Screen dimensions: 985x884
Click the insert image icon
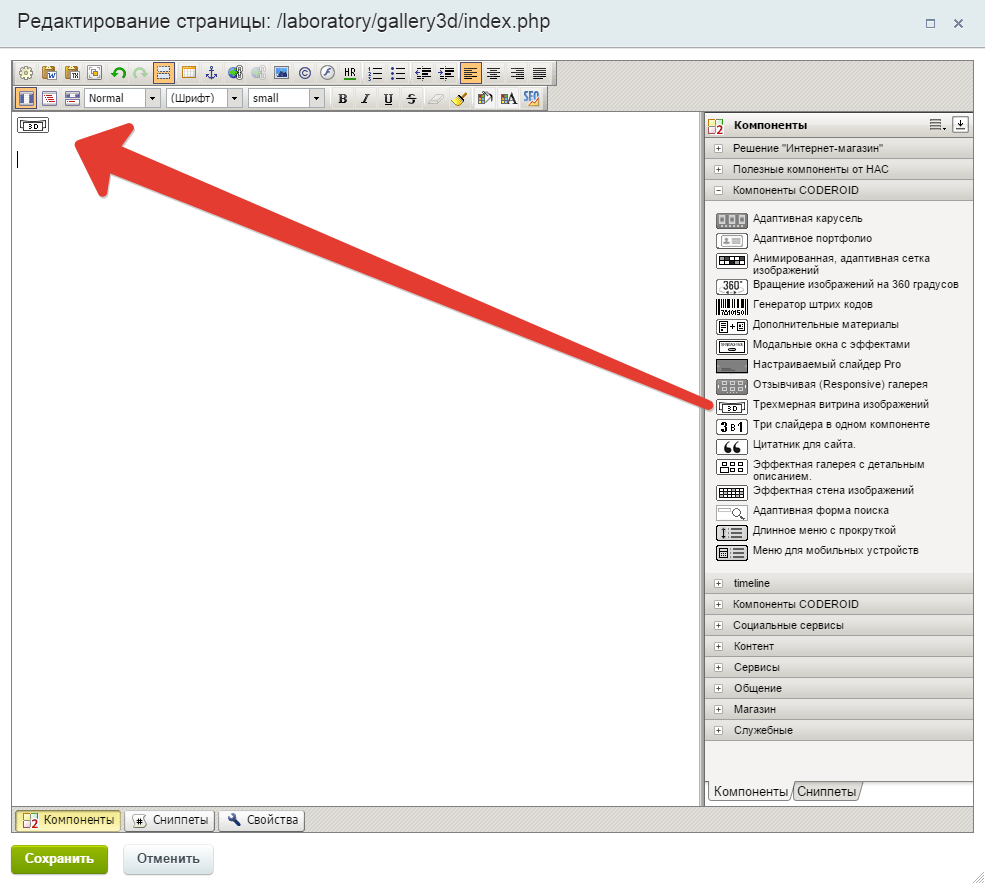click(281, 73)
